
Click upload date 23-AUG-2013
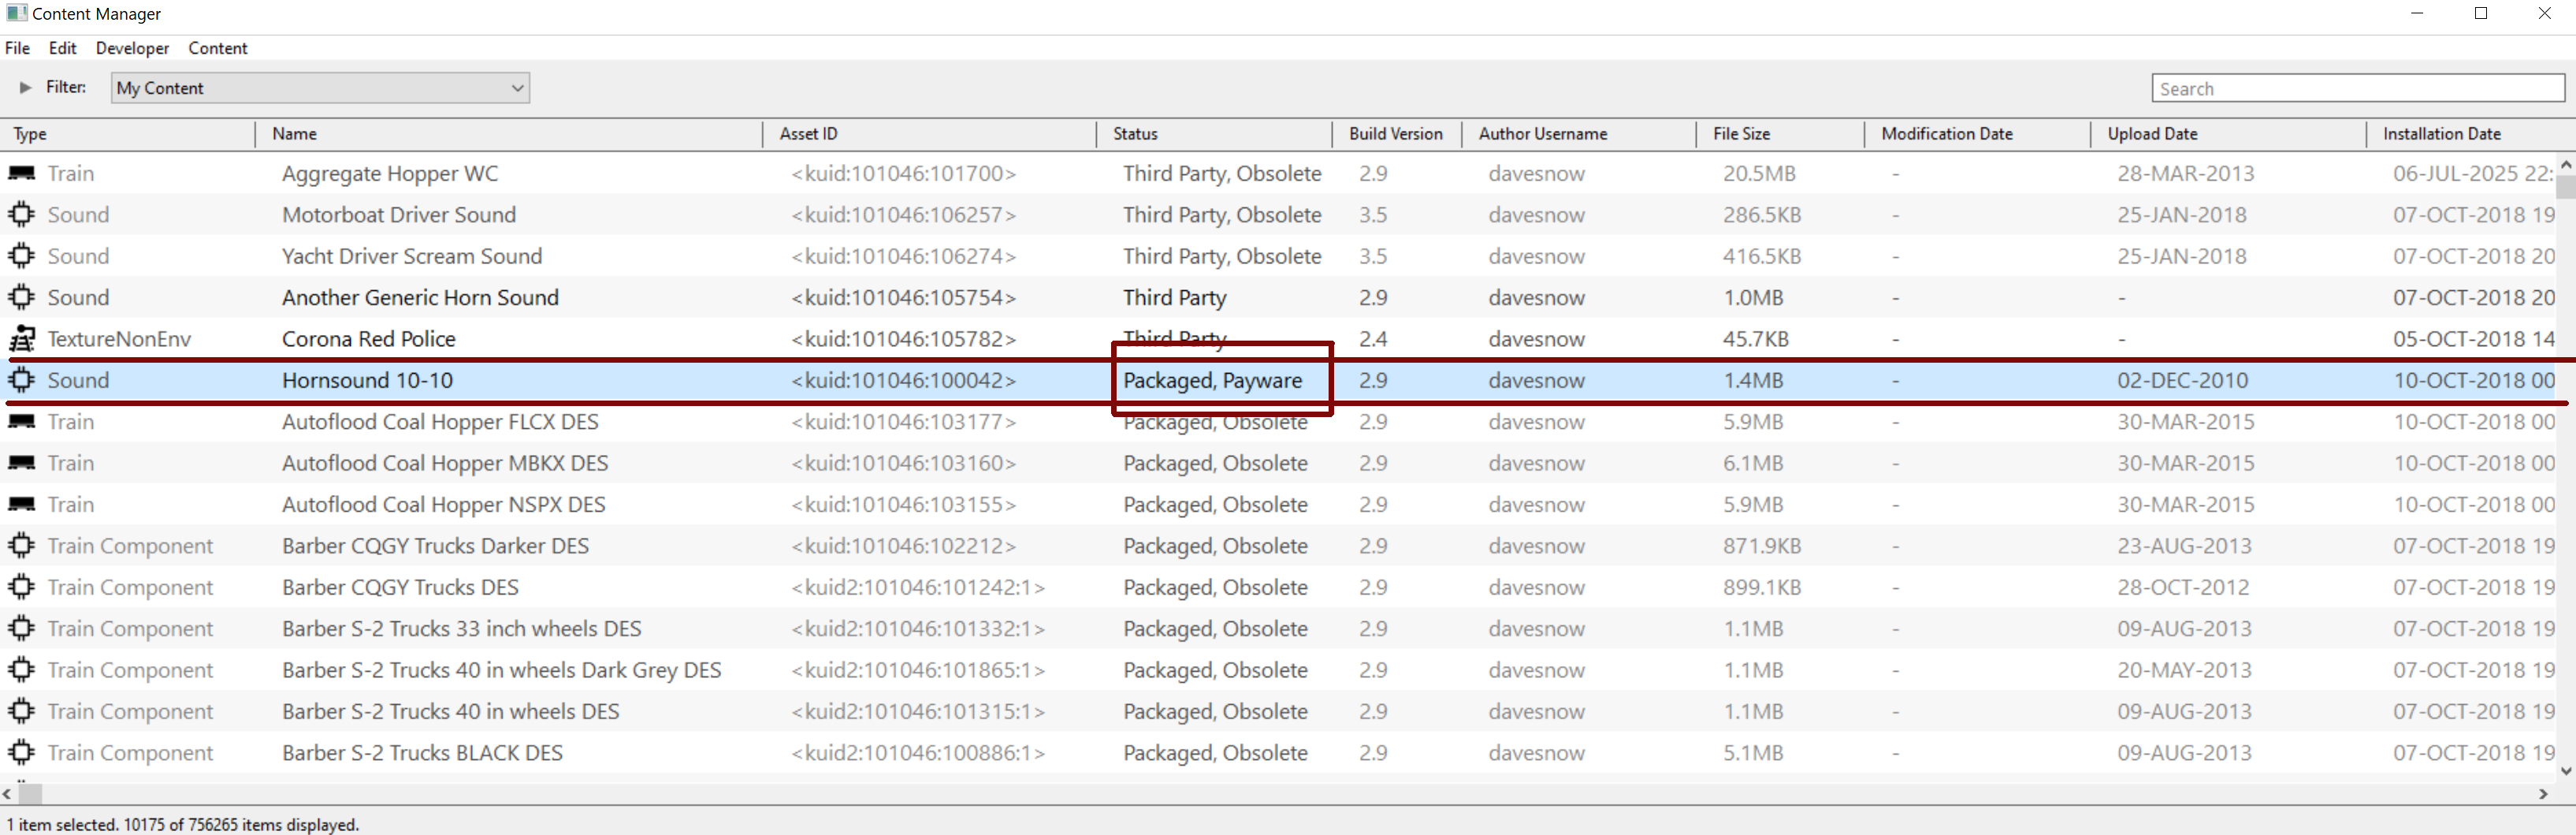pos(2184,546)
